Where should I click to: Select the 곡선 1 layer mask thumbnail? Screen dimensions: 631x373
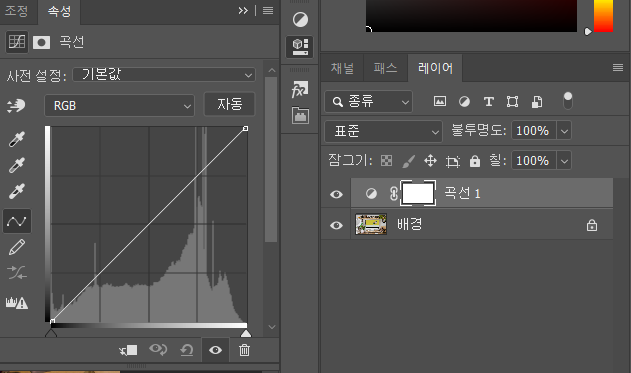click(x=418, y=194)
